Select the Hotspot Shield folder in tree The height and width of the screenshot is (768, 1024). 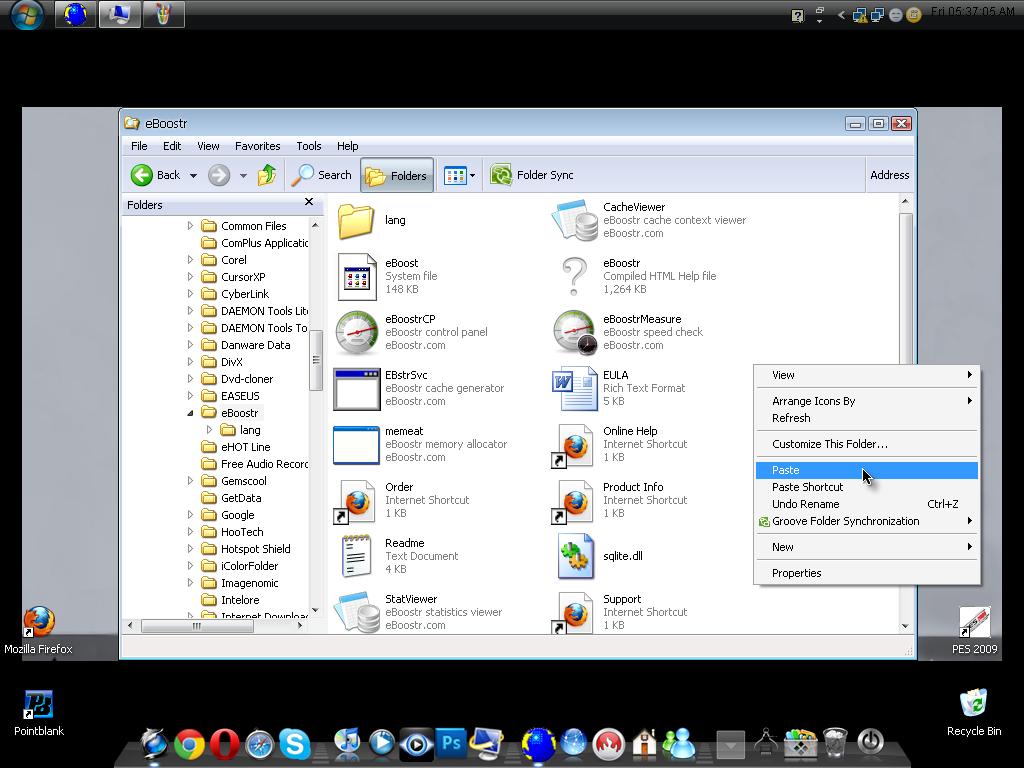point(255,549)
